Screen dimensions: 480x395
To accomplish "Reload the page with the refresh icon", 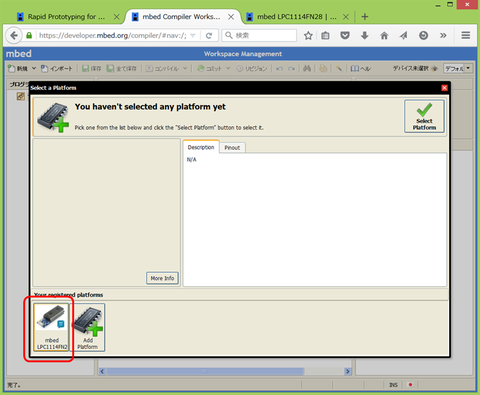I will pos(209,36).
